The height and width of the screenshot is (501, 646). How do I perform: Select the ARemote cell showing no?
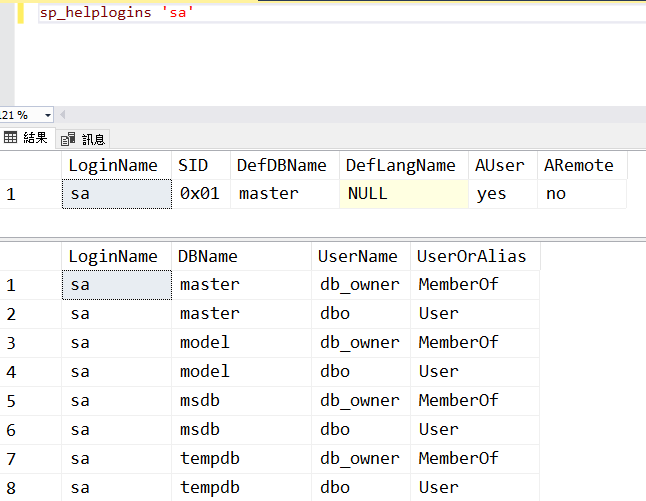tap(582, 194)
